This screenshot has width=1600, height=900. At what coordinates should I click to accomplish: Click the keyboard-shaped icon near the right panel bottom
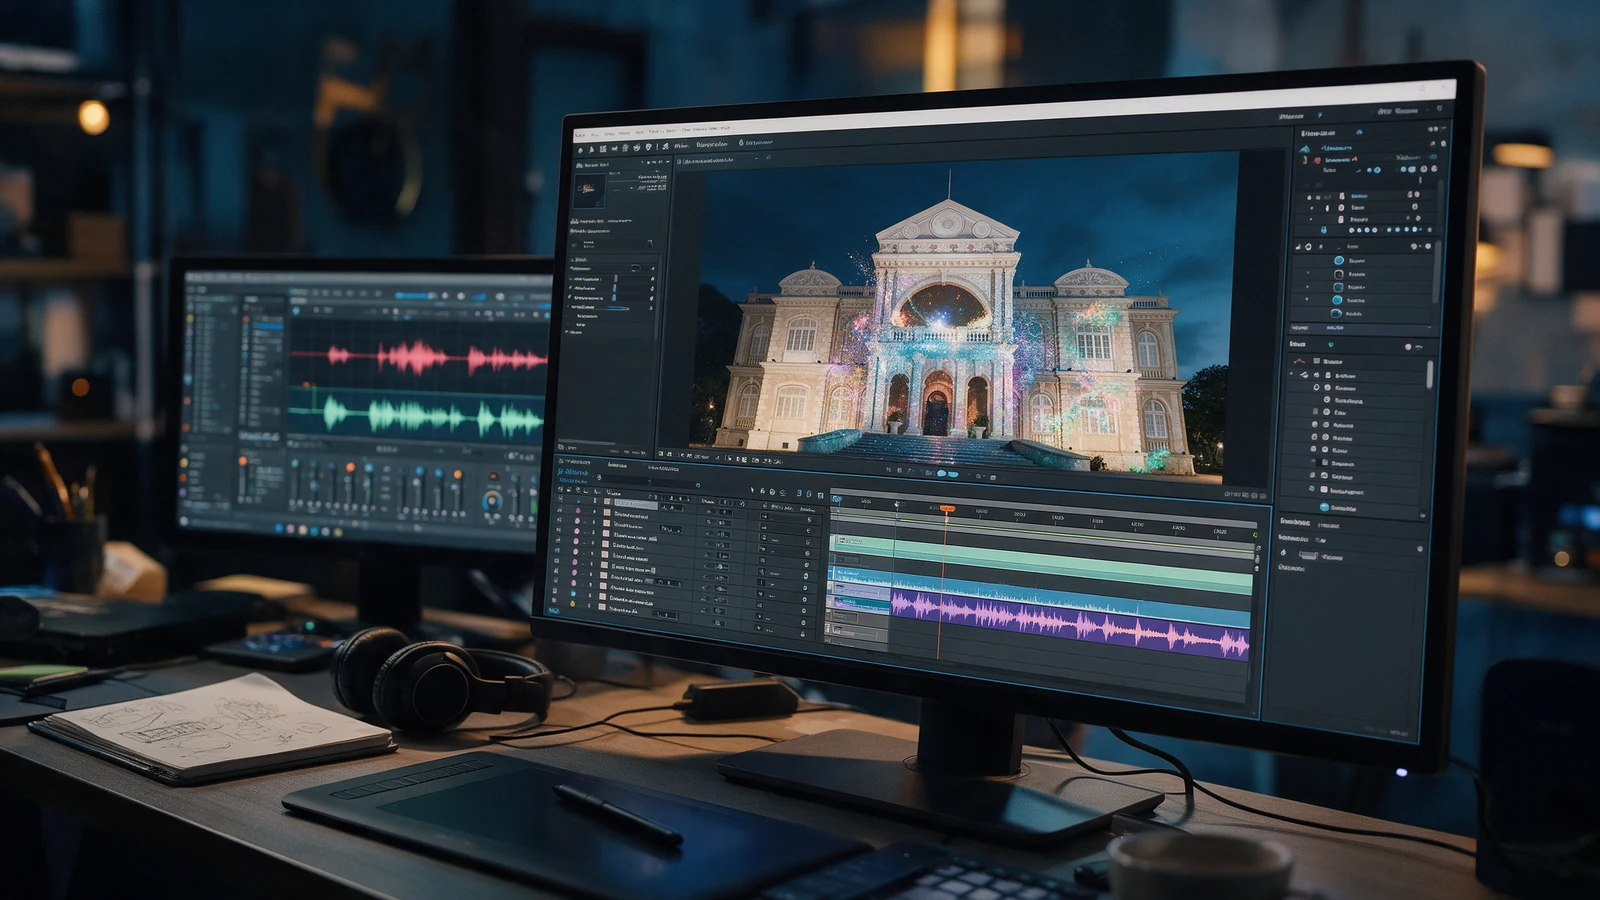tap(1307, 556)
